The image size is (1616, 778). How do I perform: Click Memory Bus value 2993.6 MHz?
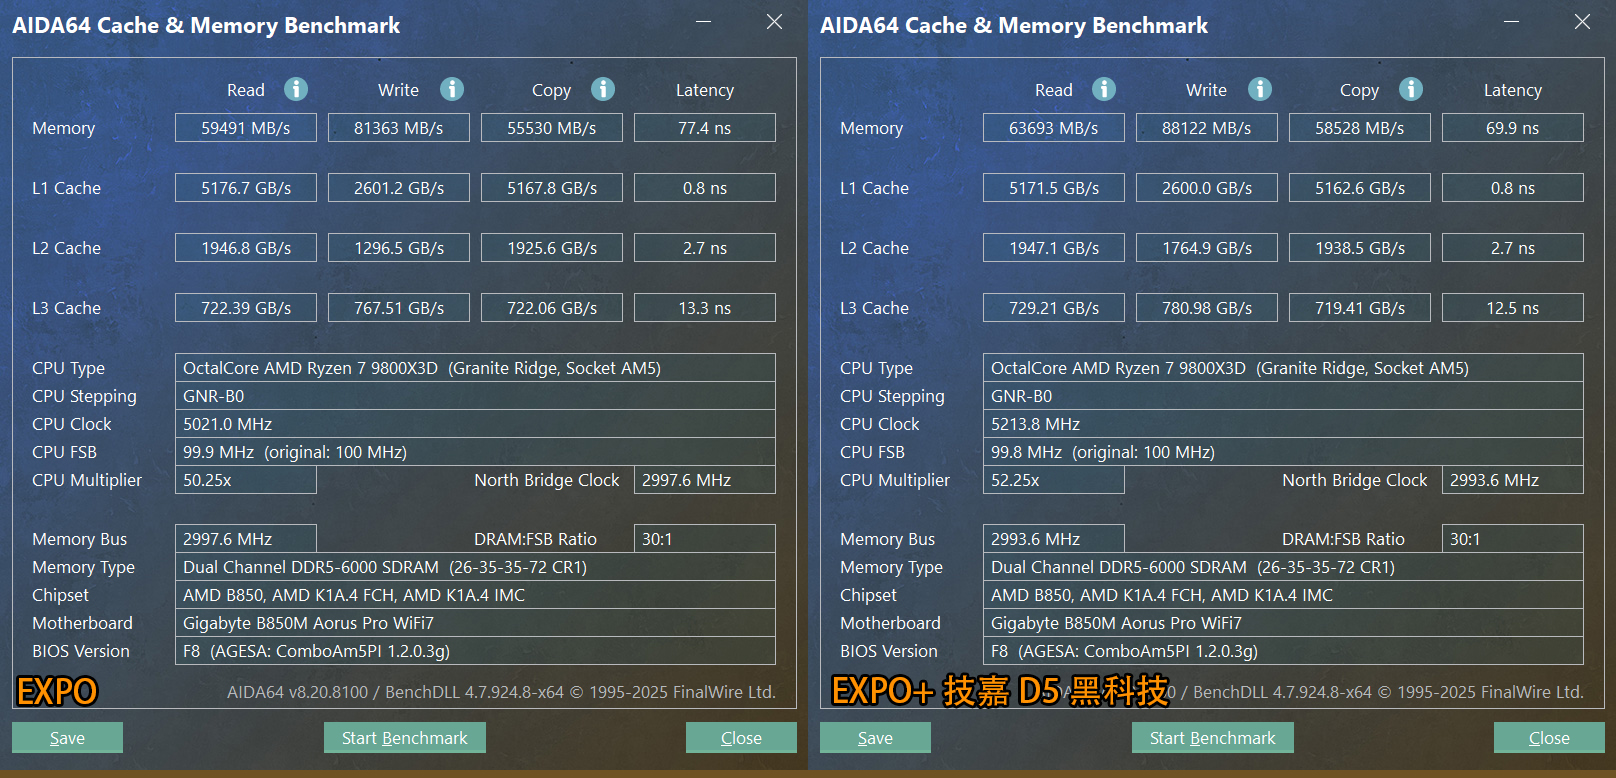pos(1054,539)
